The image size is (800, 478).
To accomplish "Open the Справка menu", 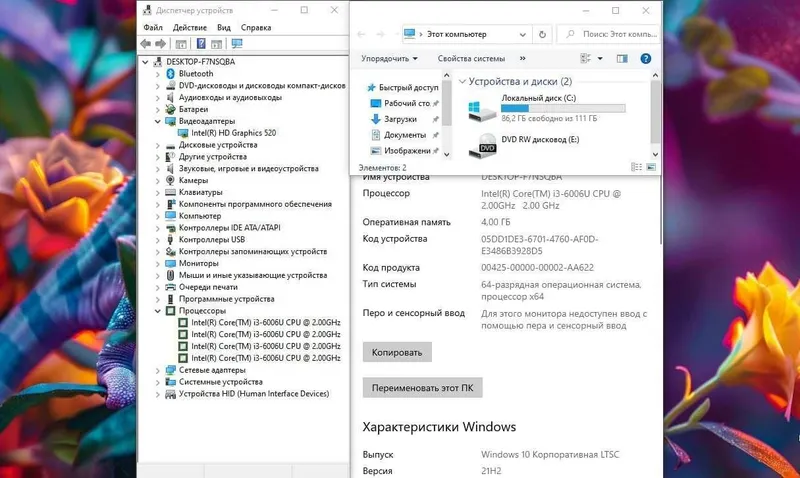I will tap(256, 28).
